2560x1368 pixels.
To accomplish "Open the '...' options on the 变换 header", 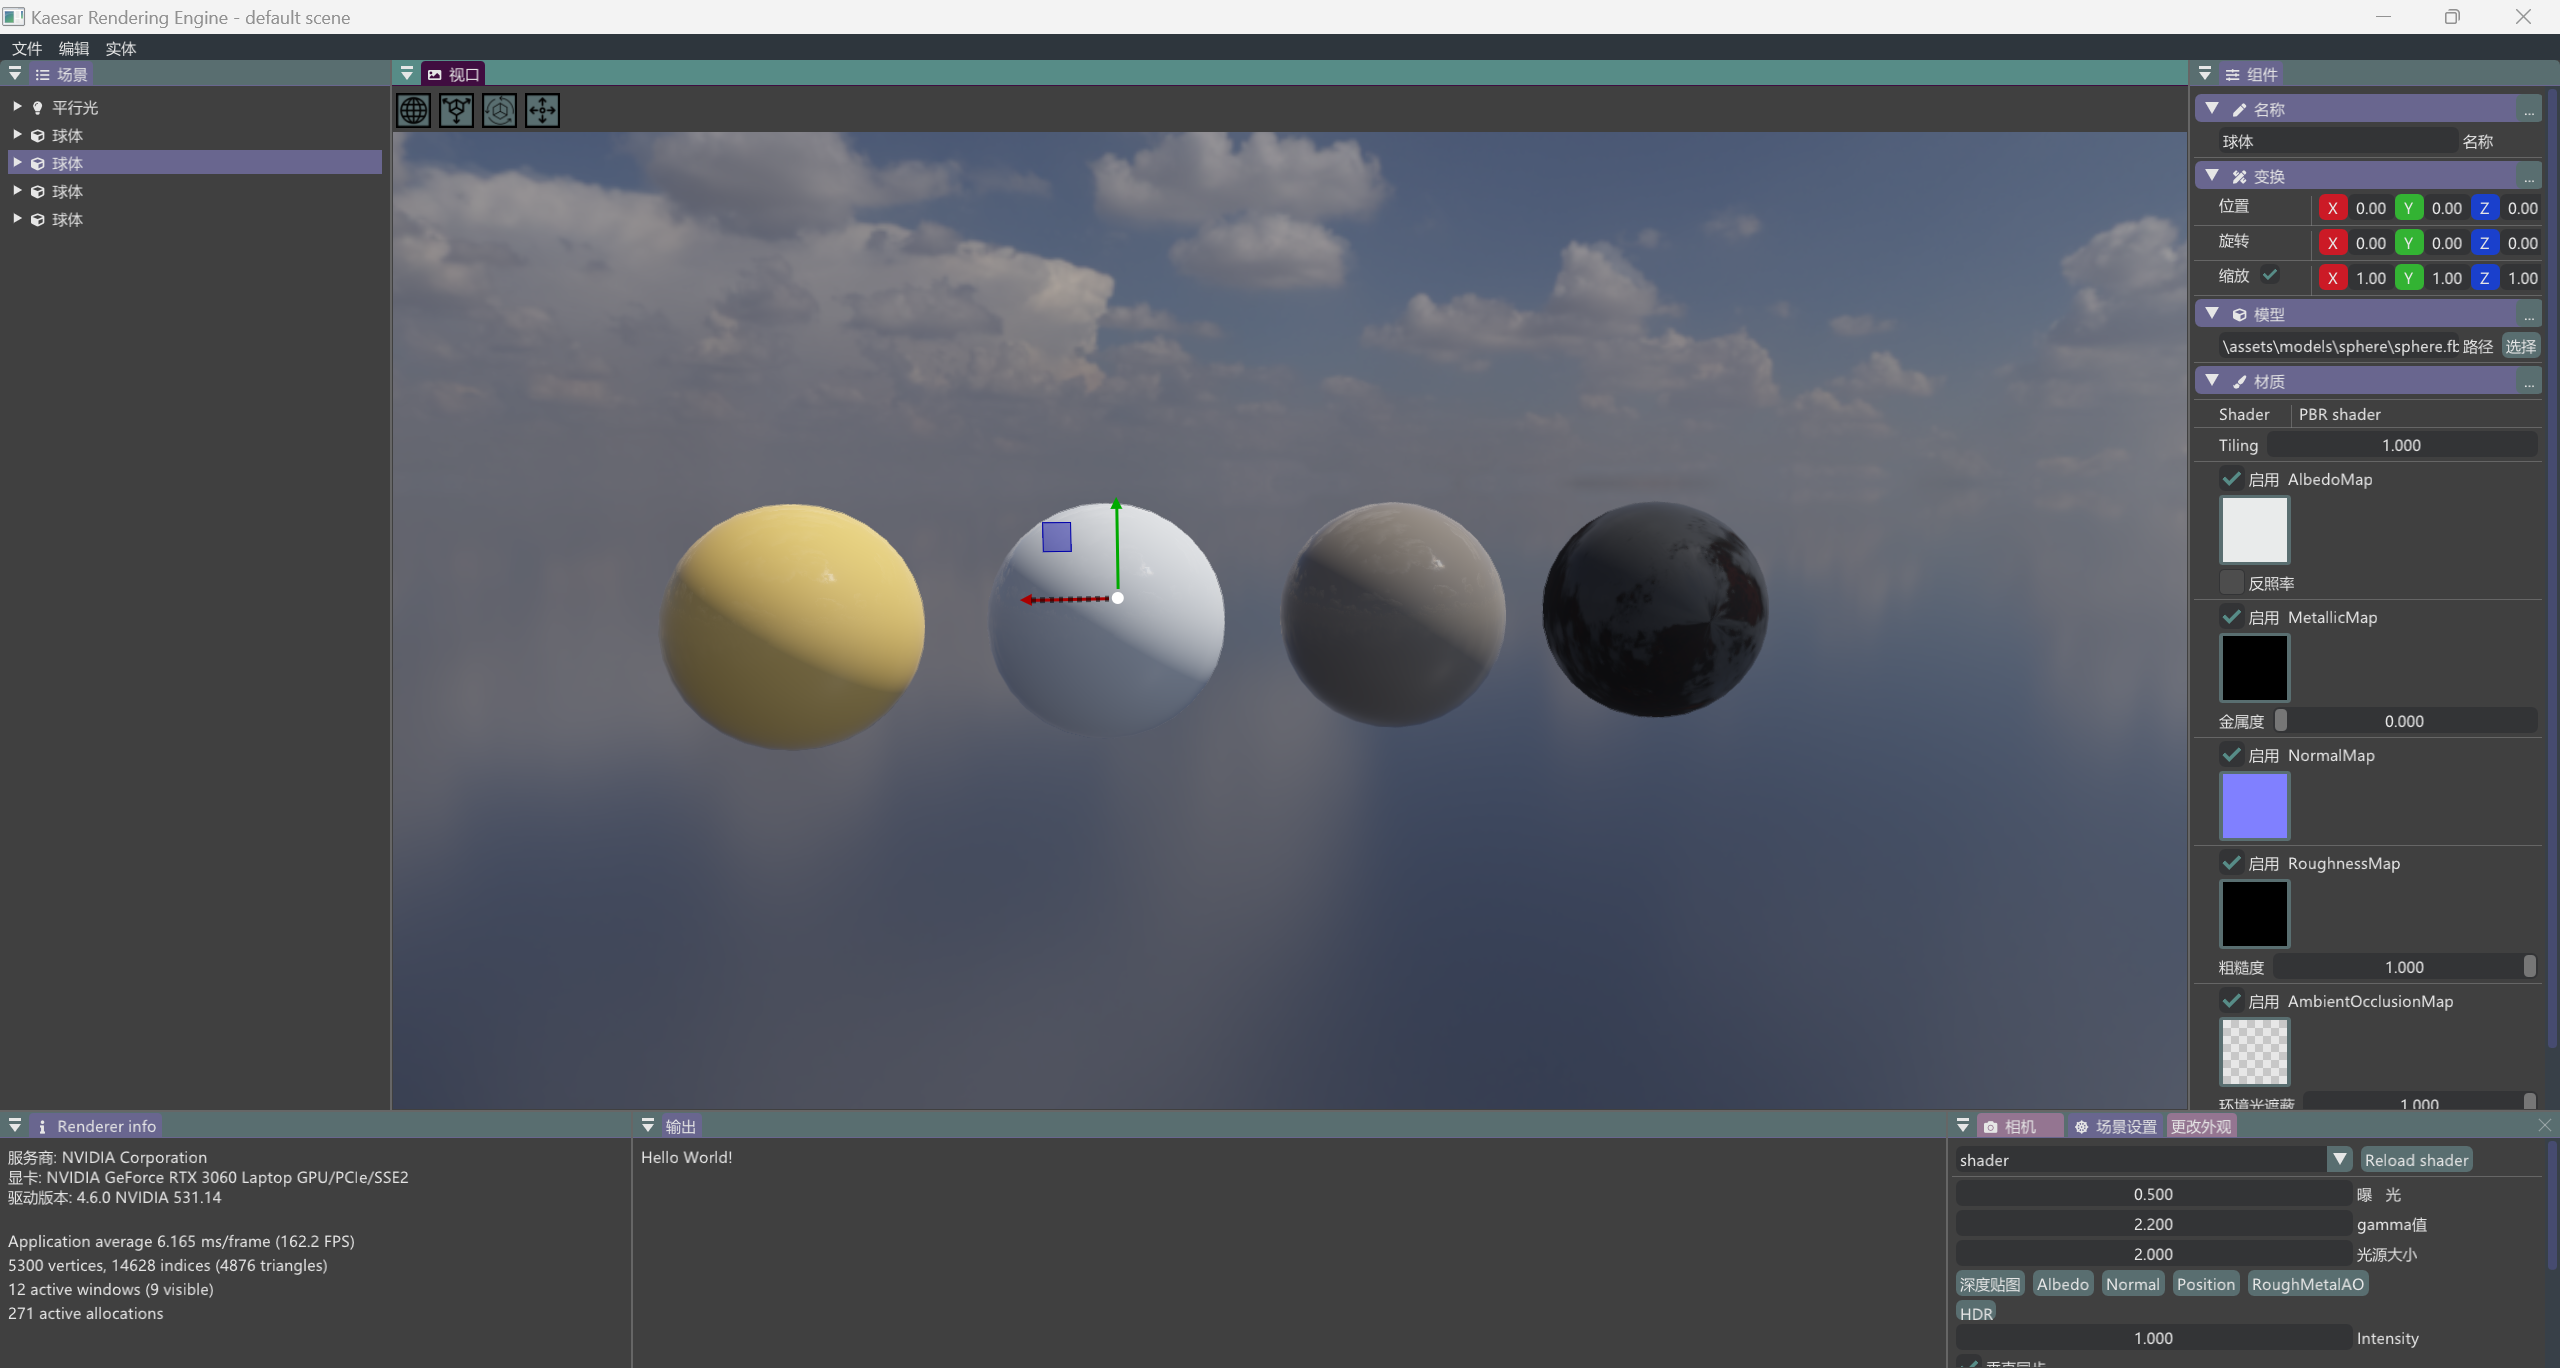I will coord(2529,176).
